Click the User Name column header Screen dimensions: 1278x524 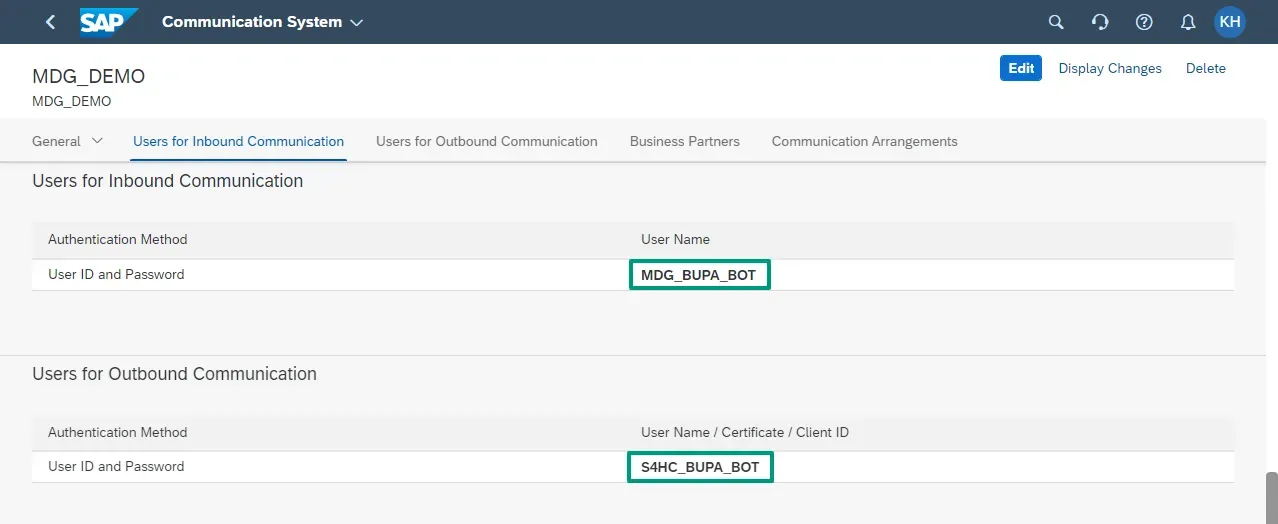pos(675,239)
